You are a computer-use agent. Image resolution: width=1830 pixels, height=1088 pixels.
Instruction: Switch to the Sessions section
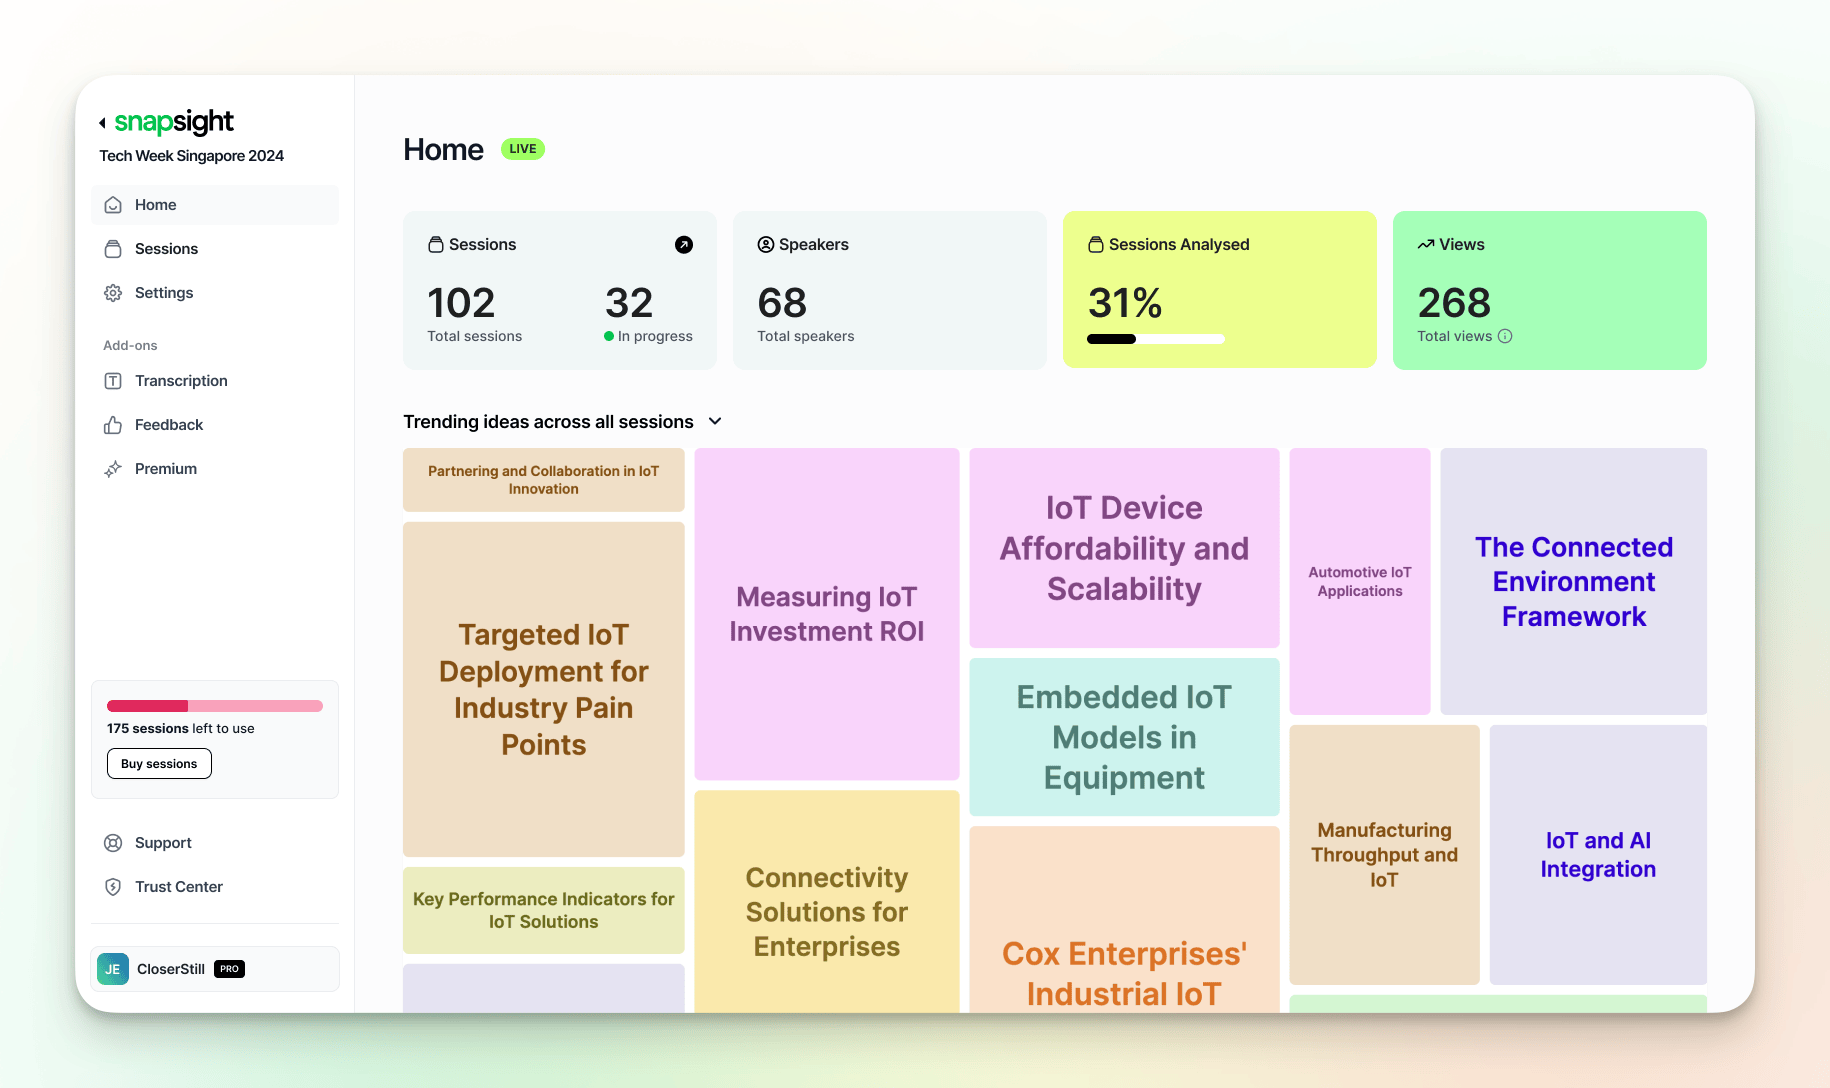pos(165,248)
